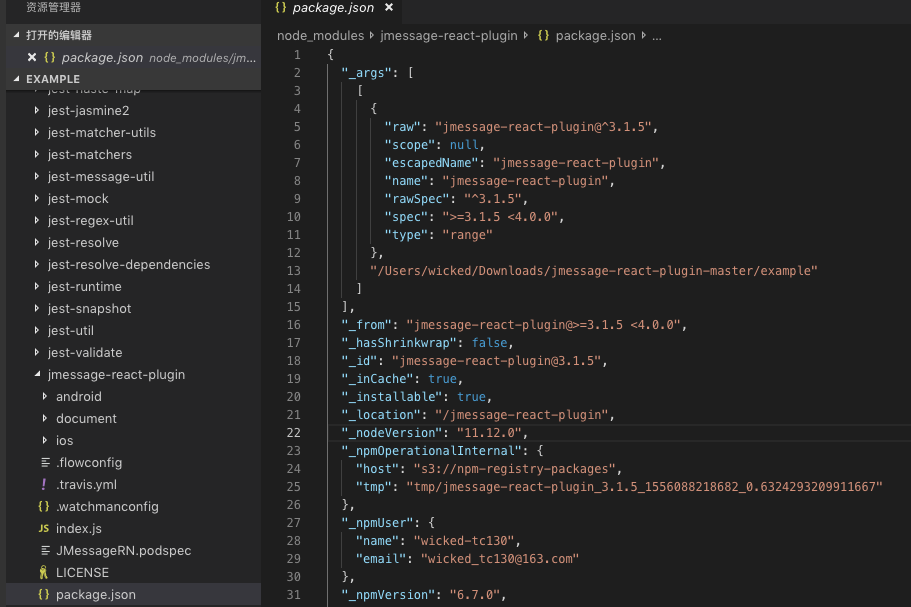911x607 pixels.
Task: Expand the android subfolder
Action: pyautogui.click(x=45, y=396)
